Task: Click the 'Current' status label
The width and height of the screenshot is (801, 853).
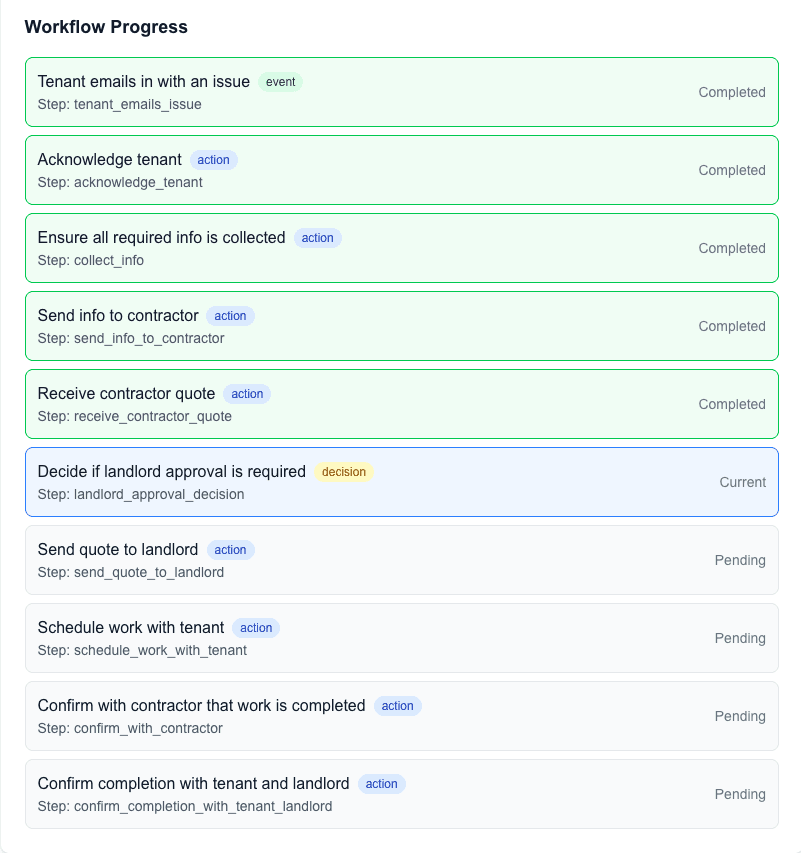Action: point(742,482)
